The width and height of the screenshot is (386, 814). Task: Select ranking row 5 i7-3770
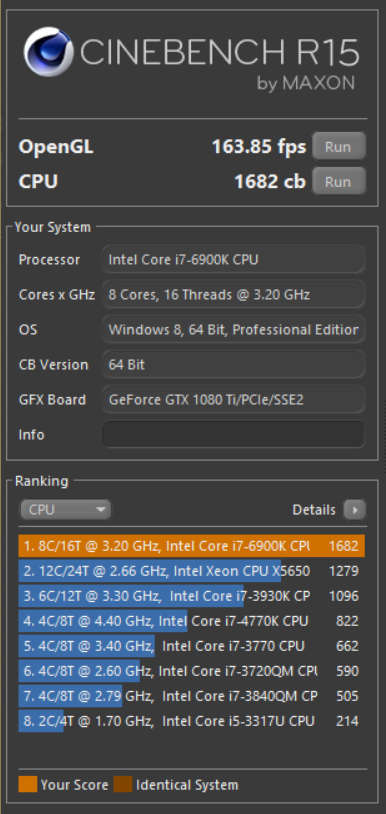tap(191, 646)
